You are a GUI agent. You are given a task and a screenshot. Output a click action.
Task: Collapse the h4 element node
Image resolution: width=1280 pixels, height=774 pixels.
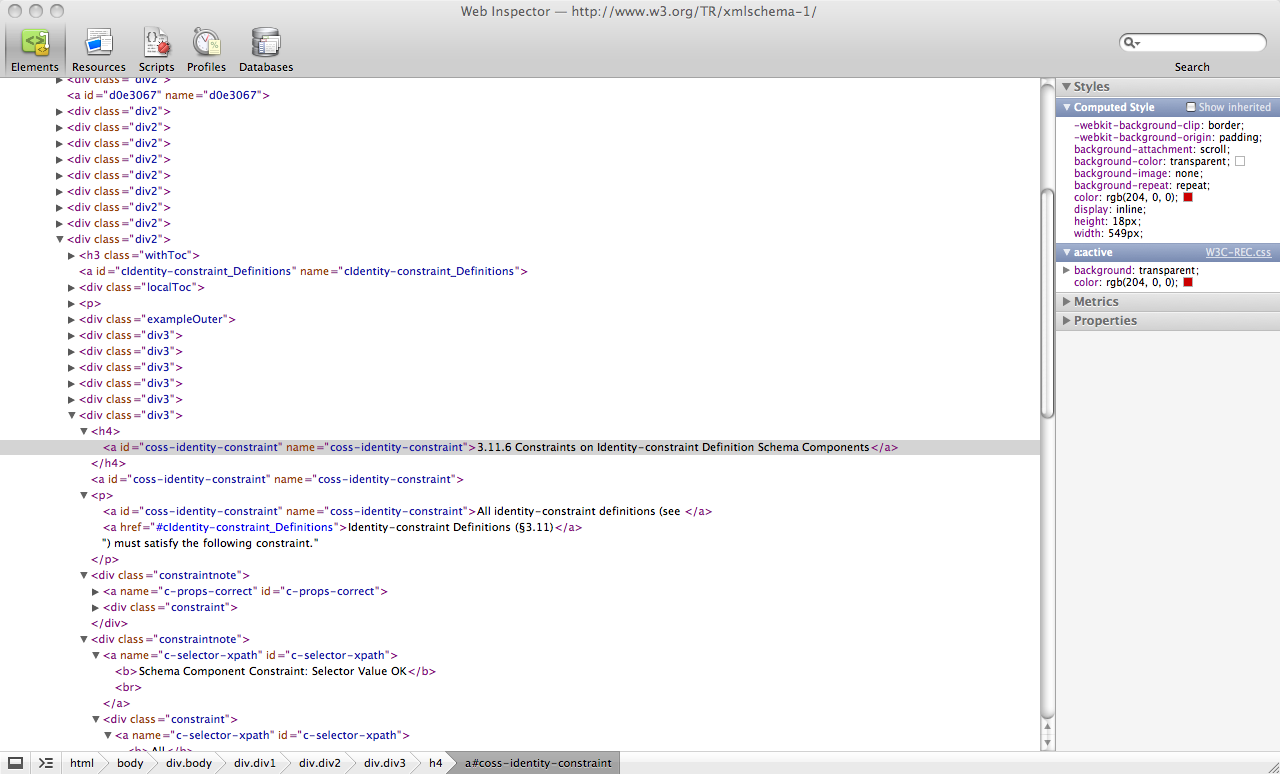tap(84, 431)
